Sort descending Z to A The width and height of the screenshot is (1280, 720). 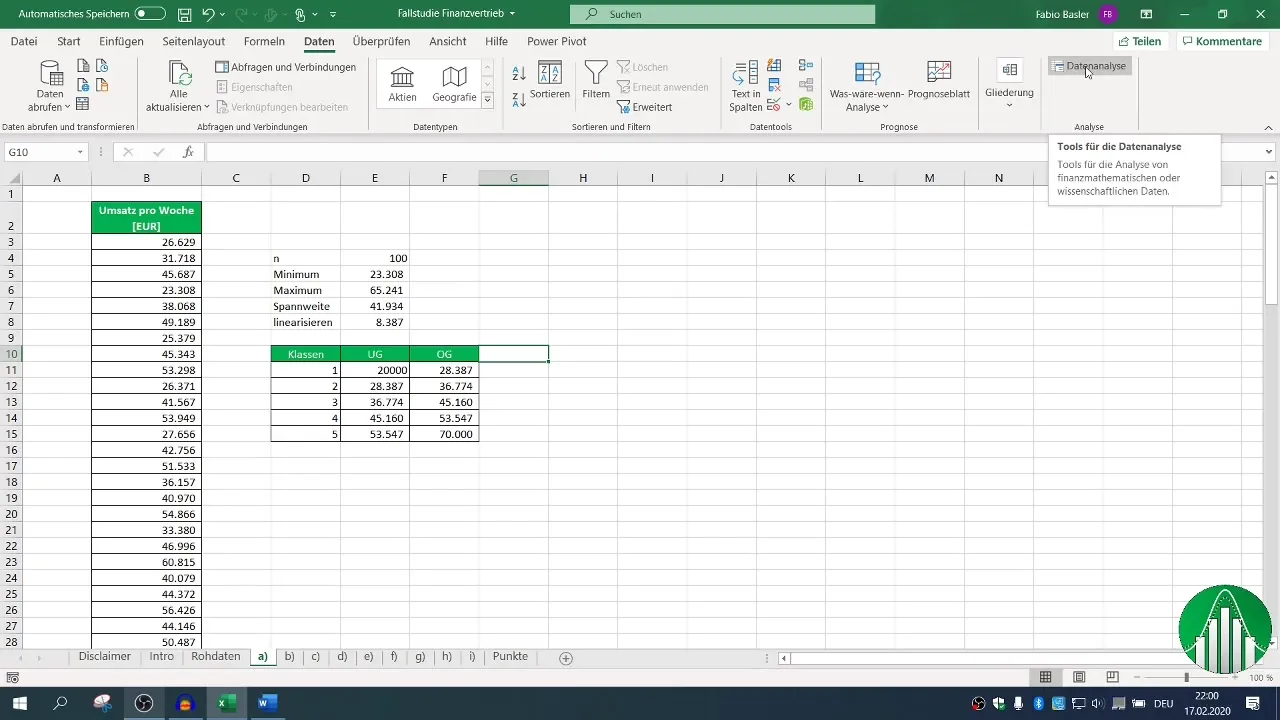click(519, 99)
